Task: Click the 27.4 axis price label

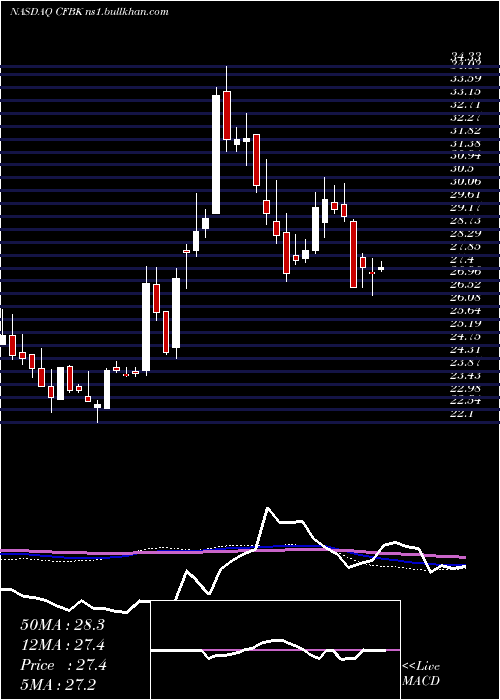Action: 462,259
